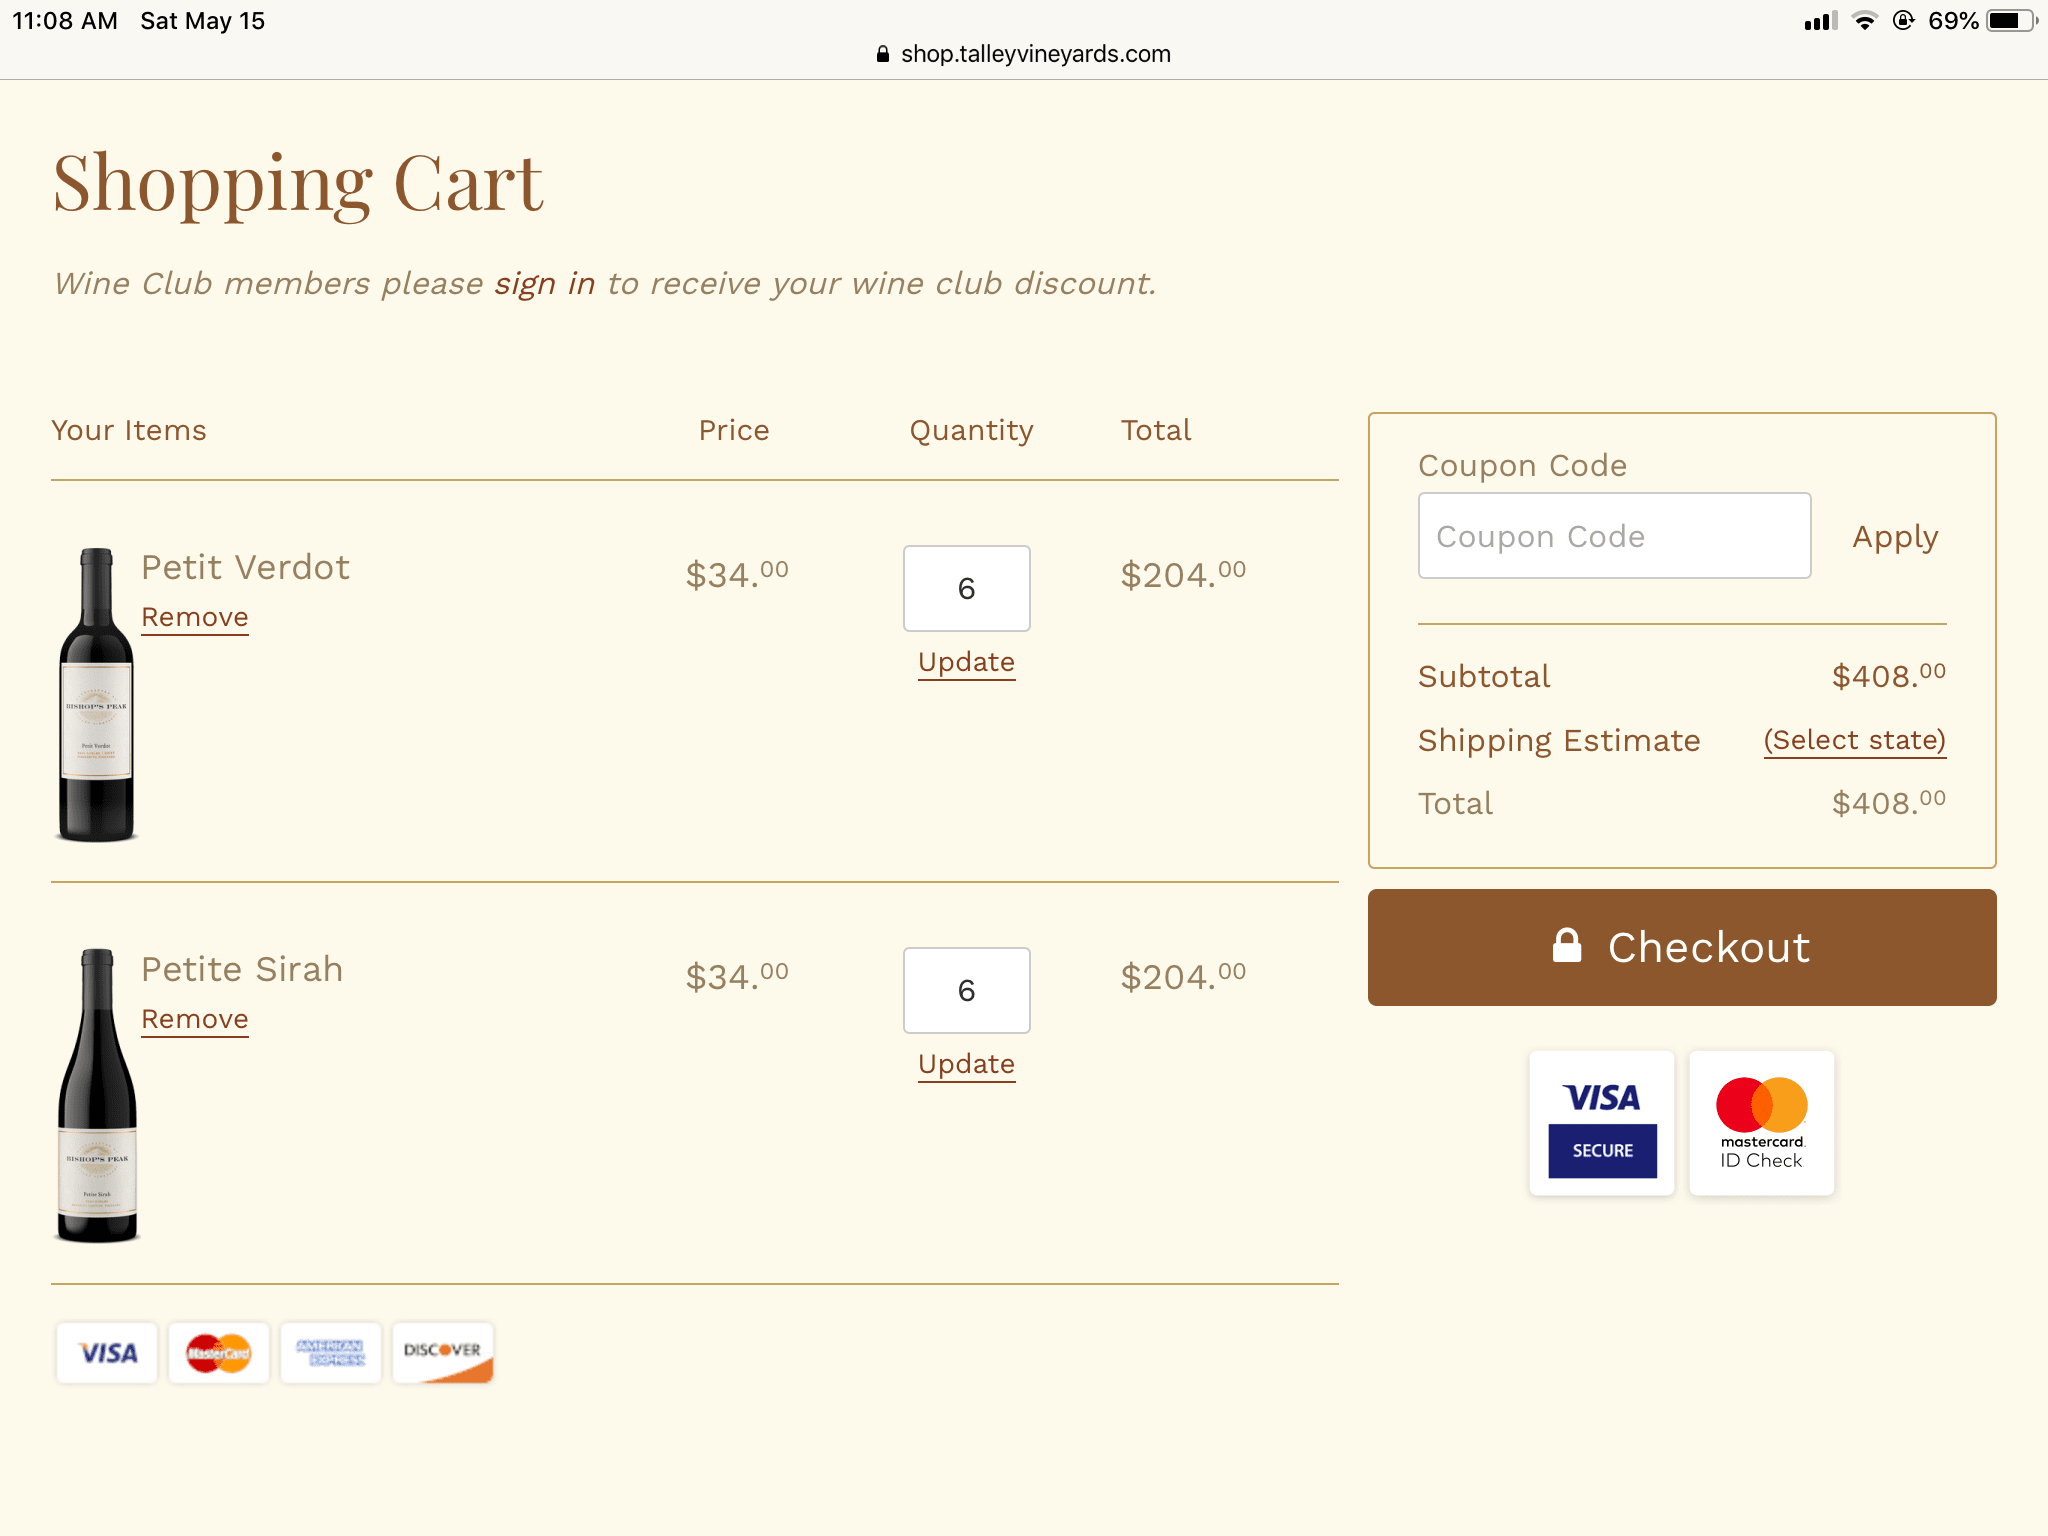
Task: Follow the sign in link
Action: 544,284
